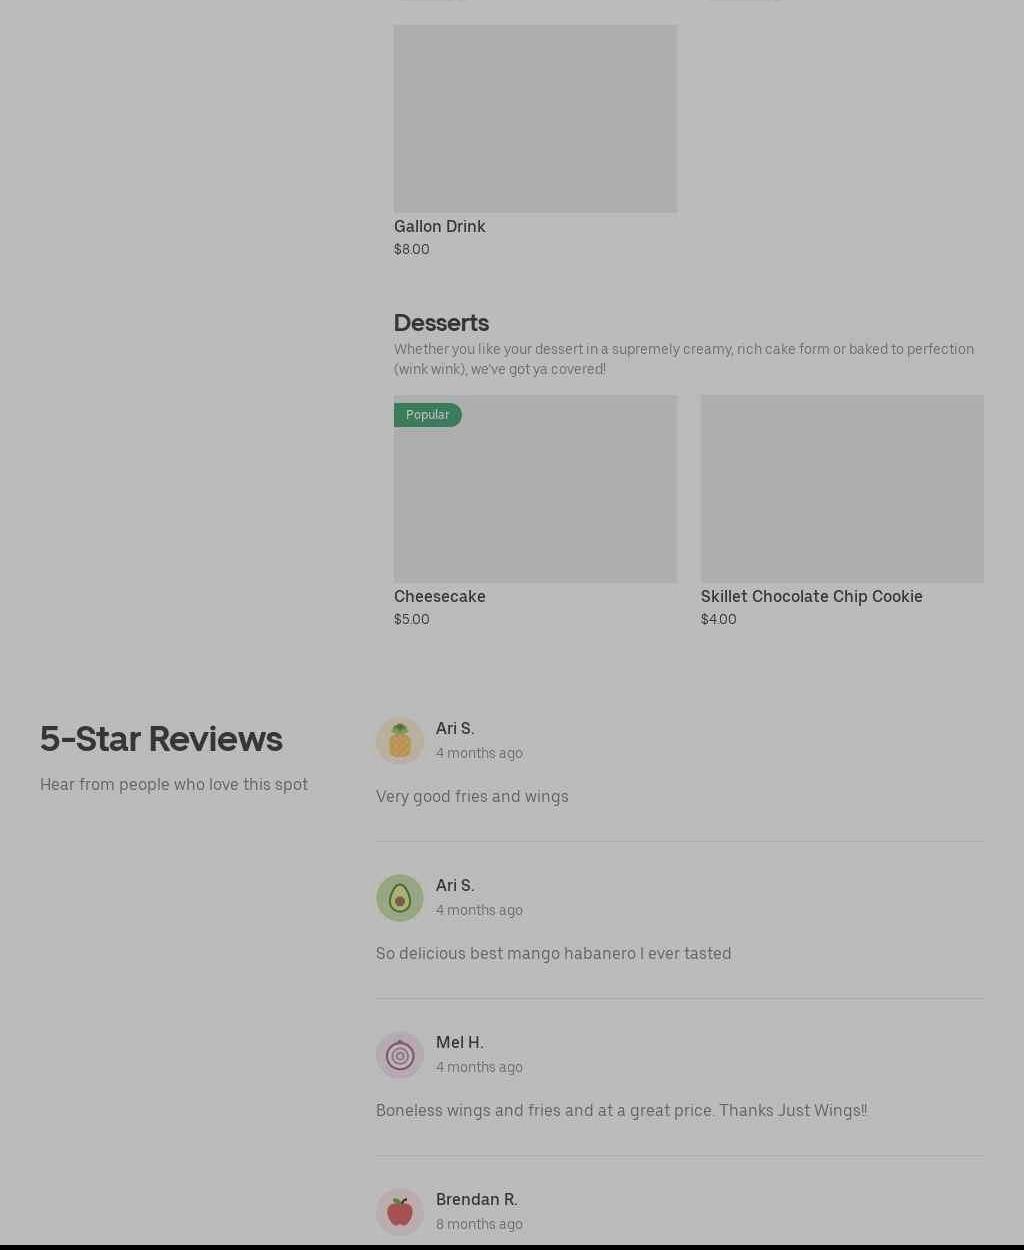Screen dimensions: 1024x1250
Task: Click the Desserts section heading
Action: [x=441, y=323]
